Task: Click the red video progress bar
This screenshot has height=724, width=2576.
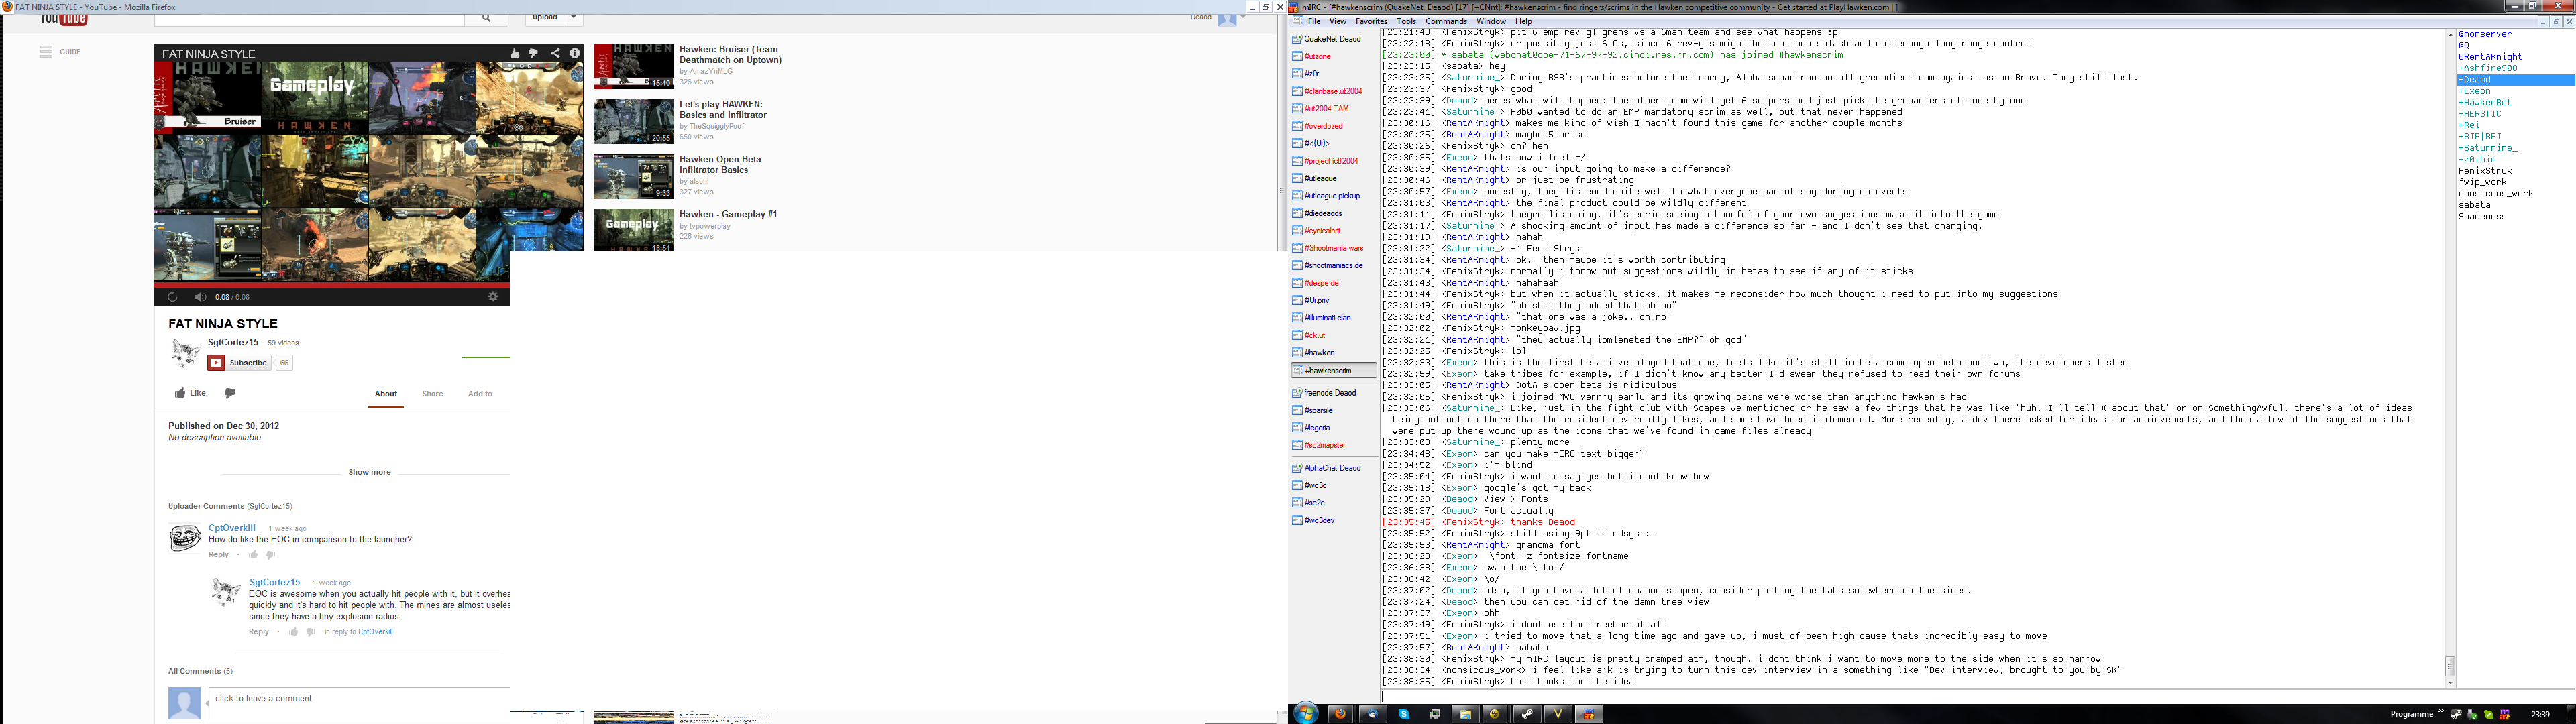Action: click(331, 285)
